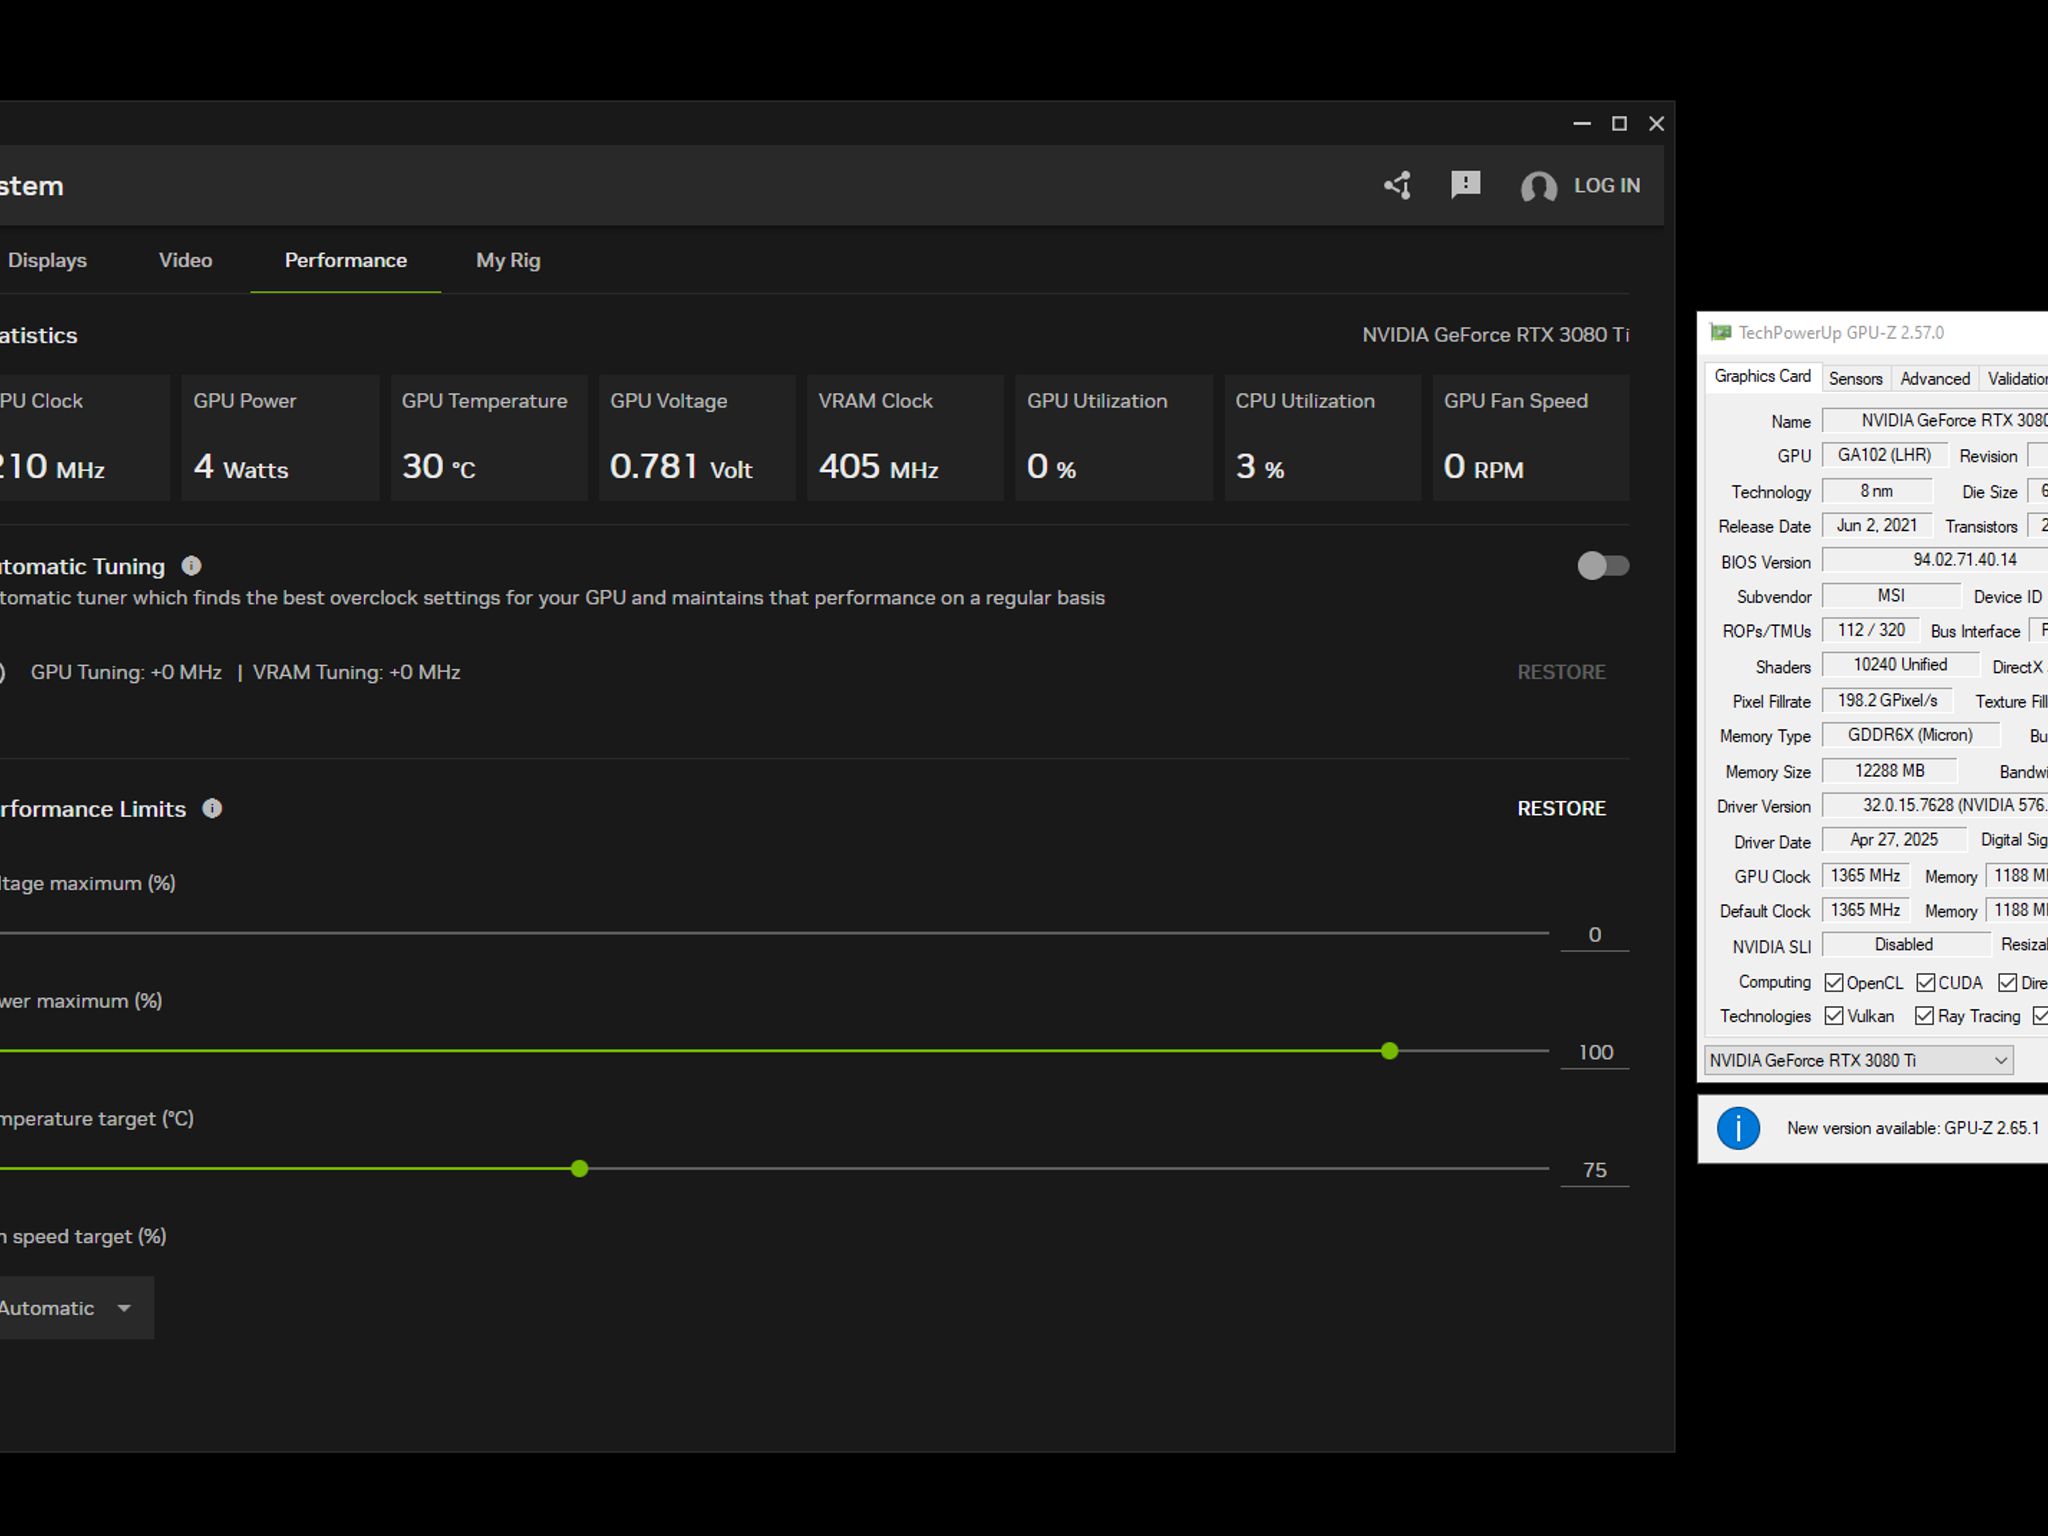Open the Sensors tab in GPU-Z
This screenshot has width=2048, height=1536.
click(1855, 378)
